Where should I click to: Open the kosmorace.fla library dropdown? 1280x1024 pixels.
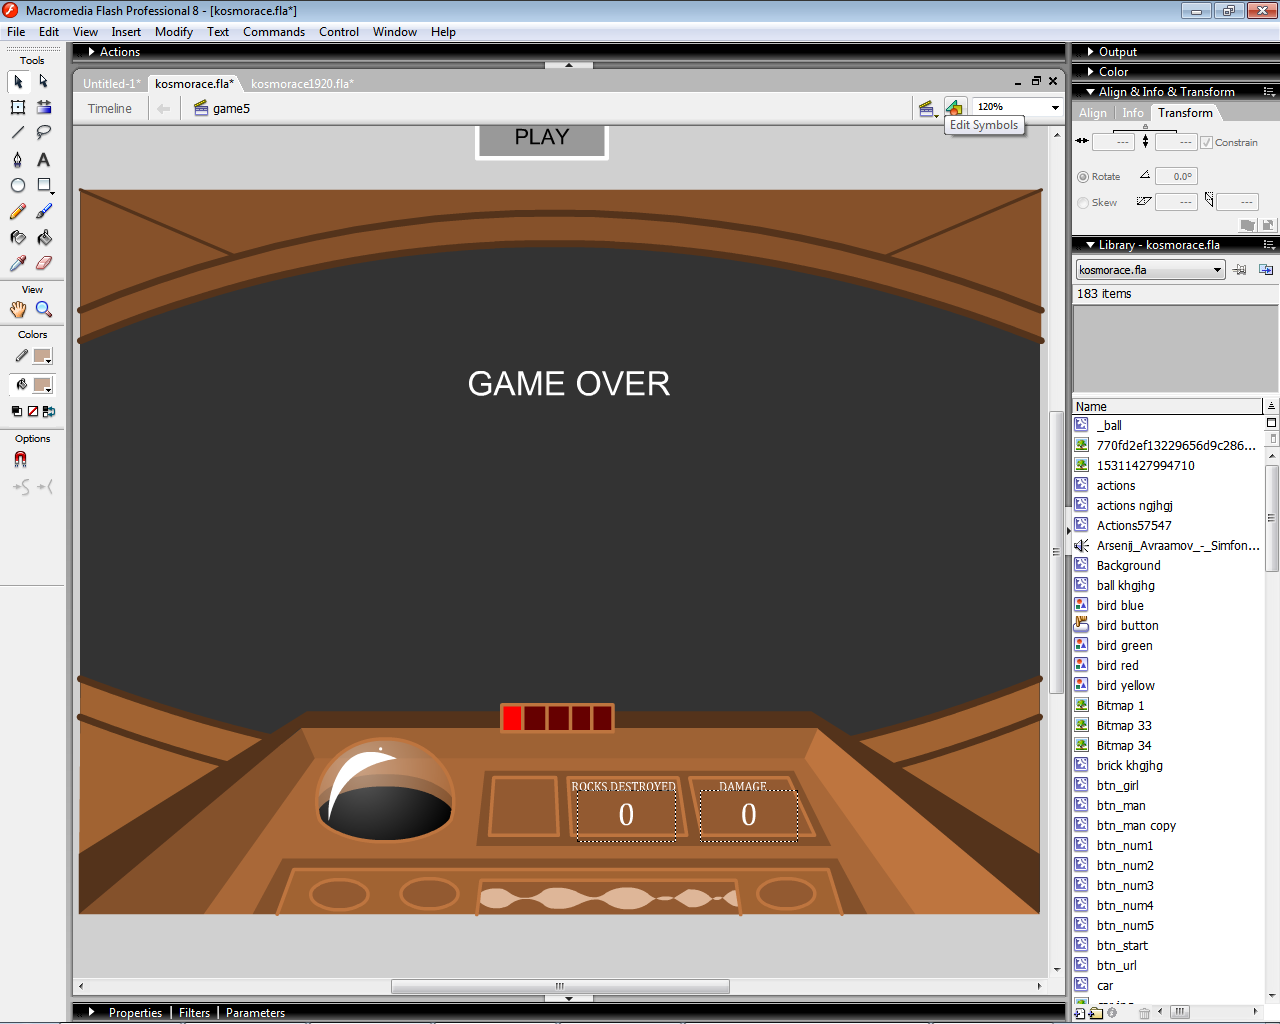[x=1217, y=270]
